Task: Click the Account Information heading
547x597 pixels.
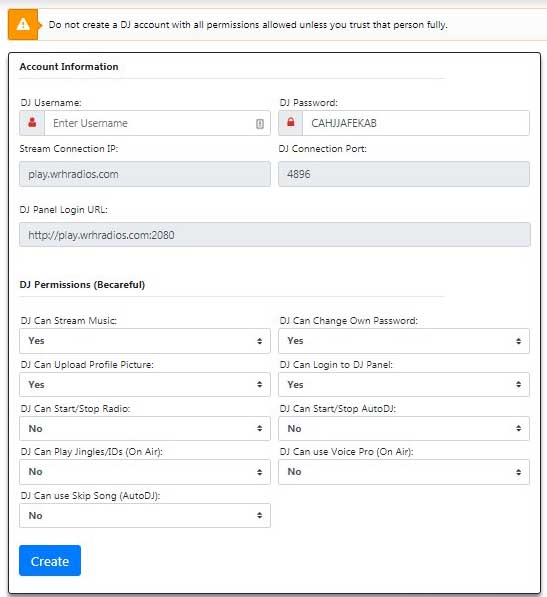Action: pyautogui.click(x=69, y=67)
